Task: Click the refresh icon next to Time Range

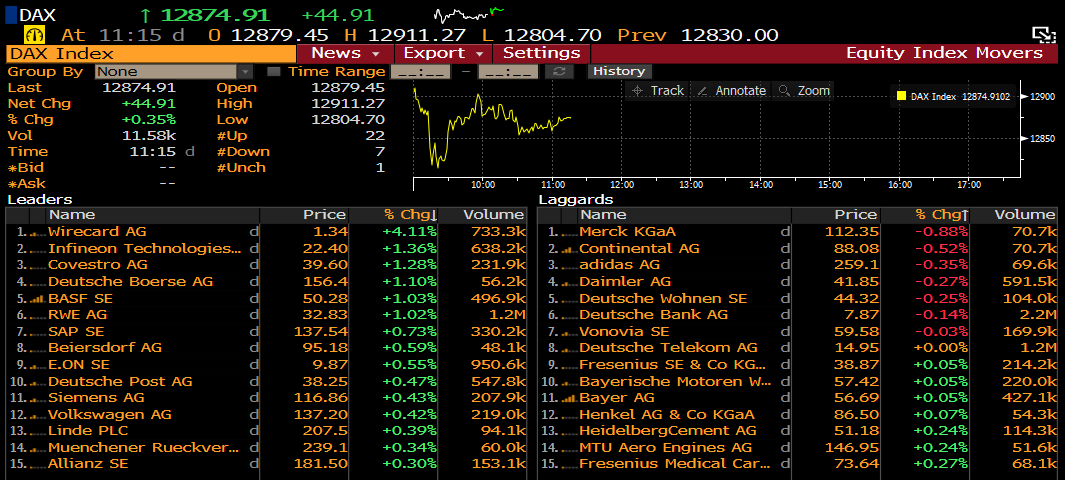Action: click(x=559, y=71)
